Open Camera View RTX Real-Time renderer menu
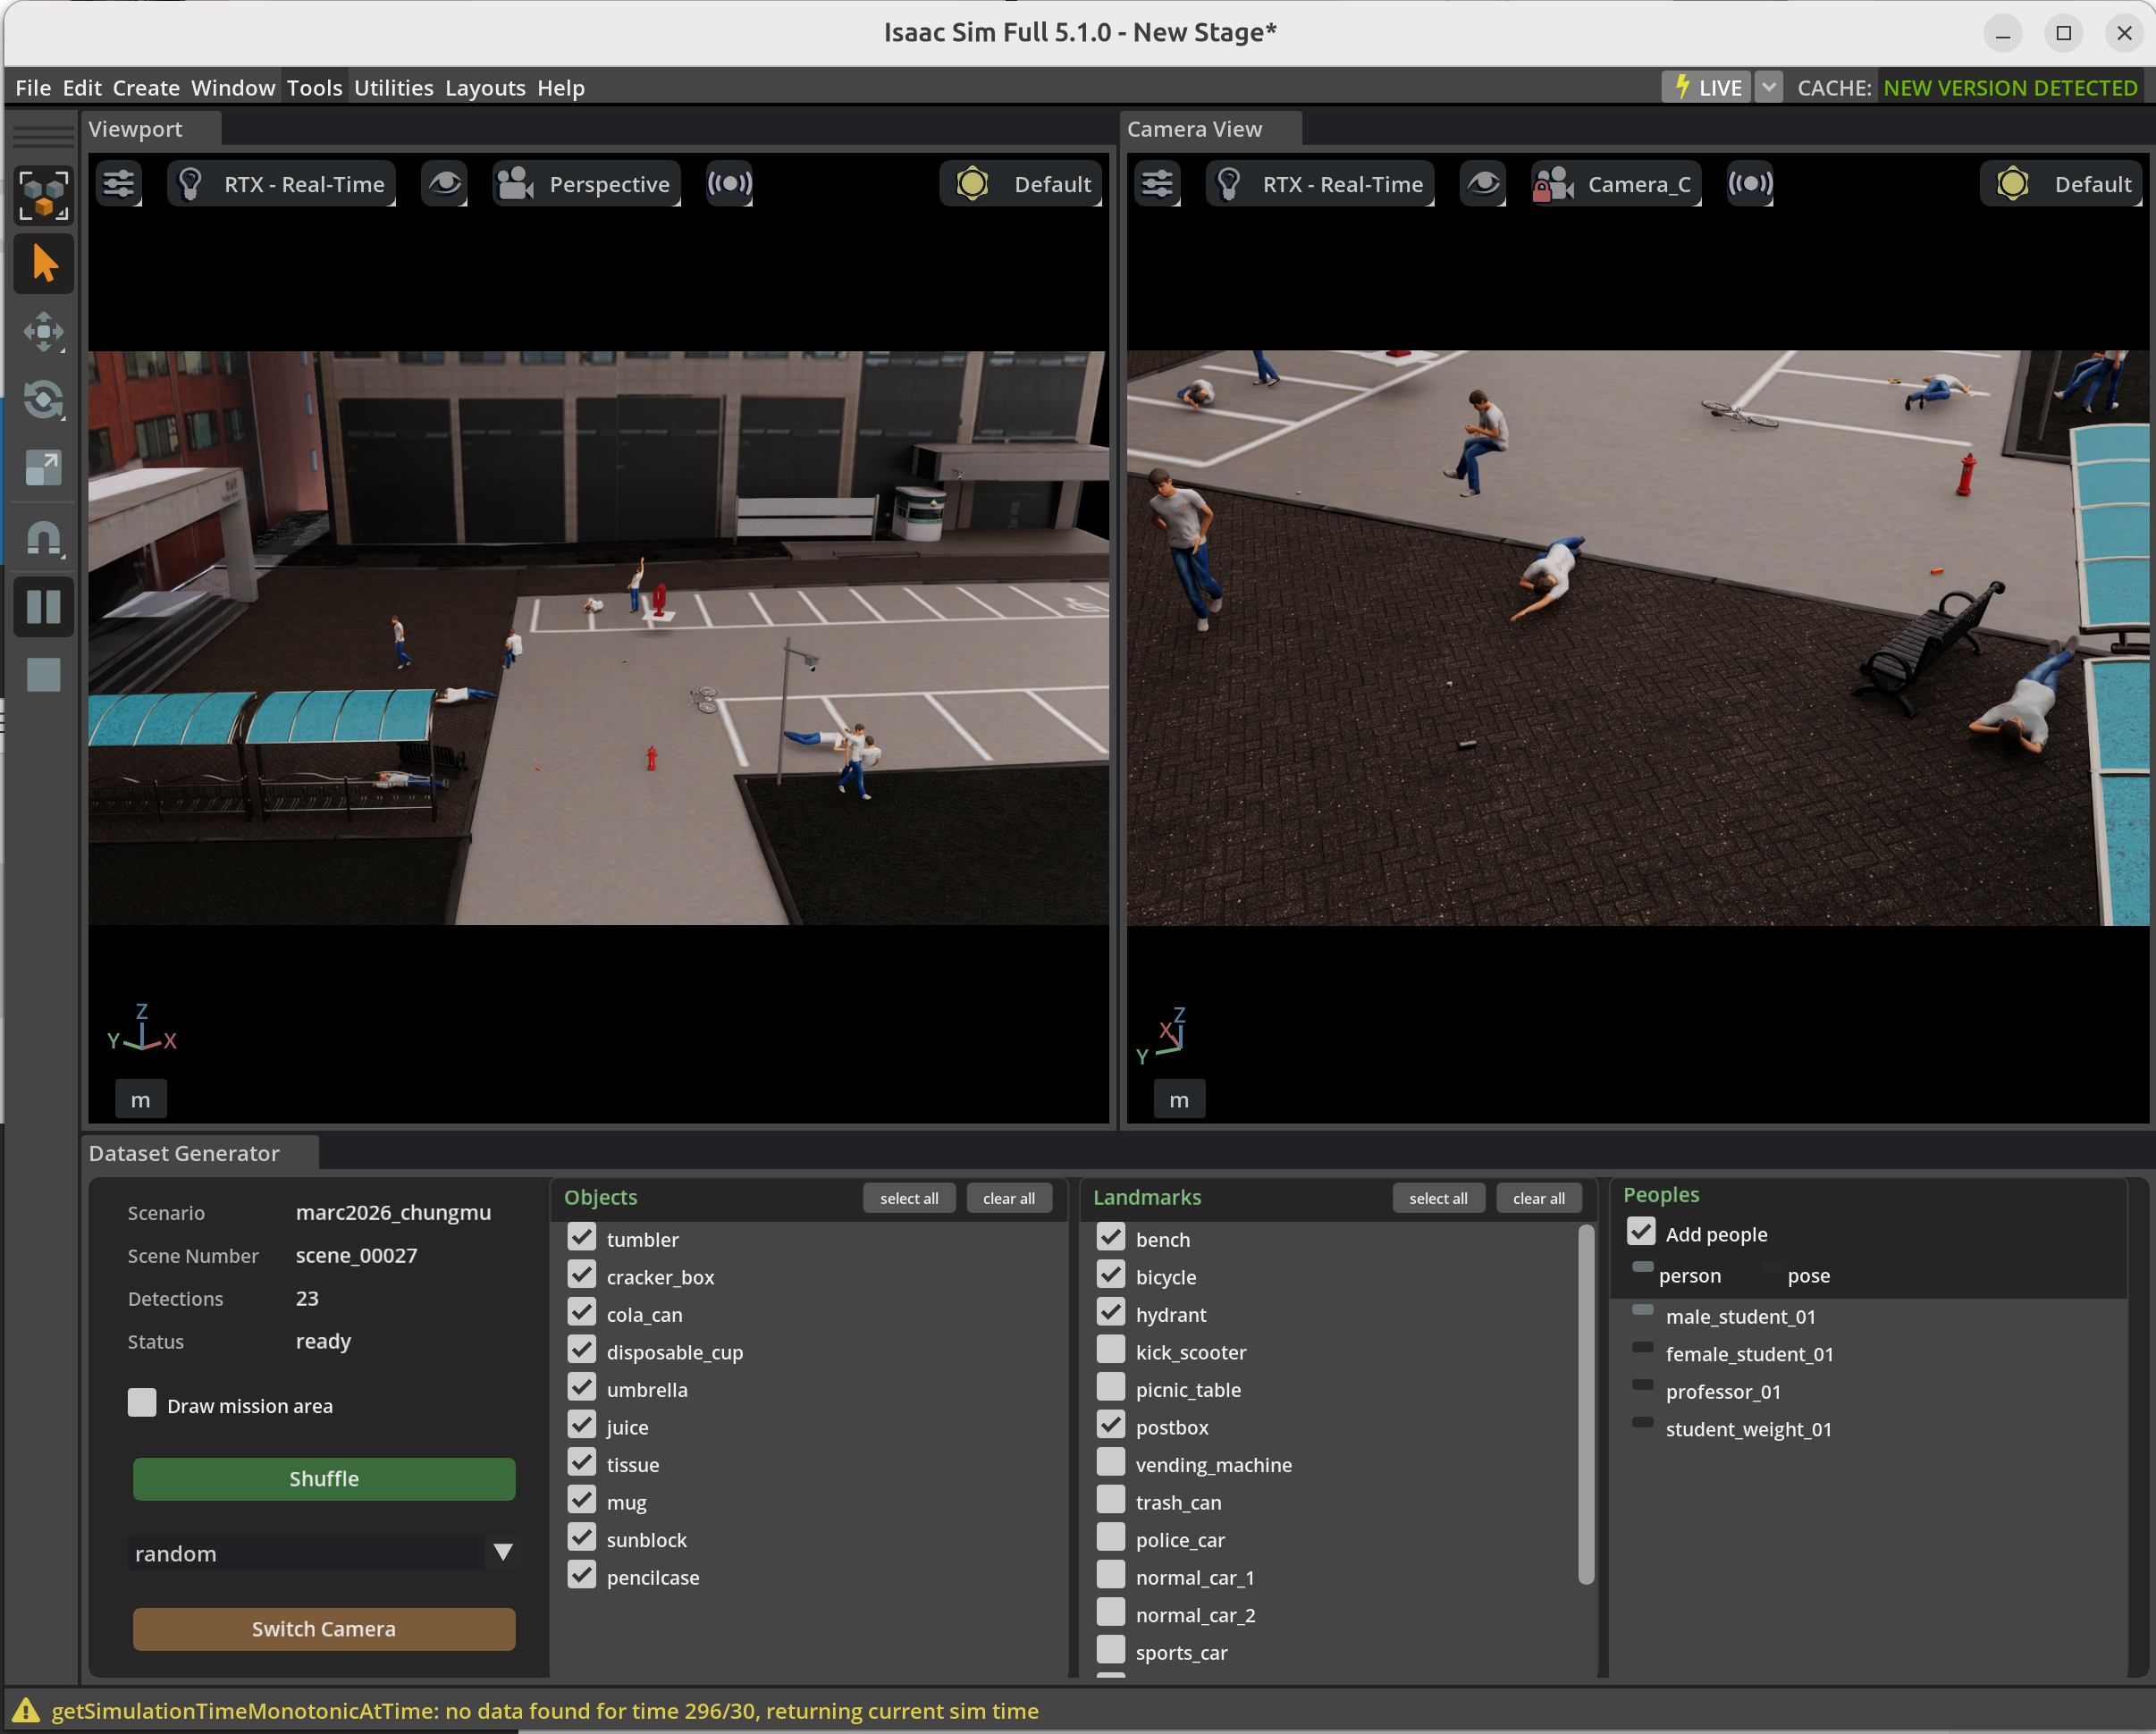This screenshot has width=2156, height=1734. [1320, 184]
